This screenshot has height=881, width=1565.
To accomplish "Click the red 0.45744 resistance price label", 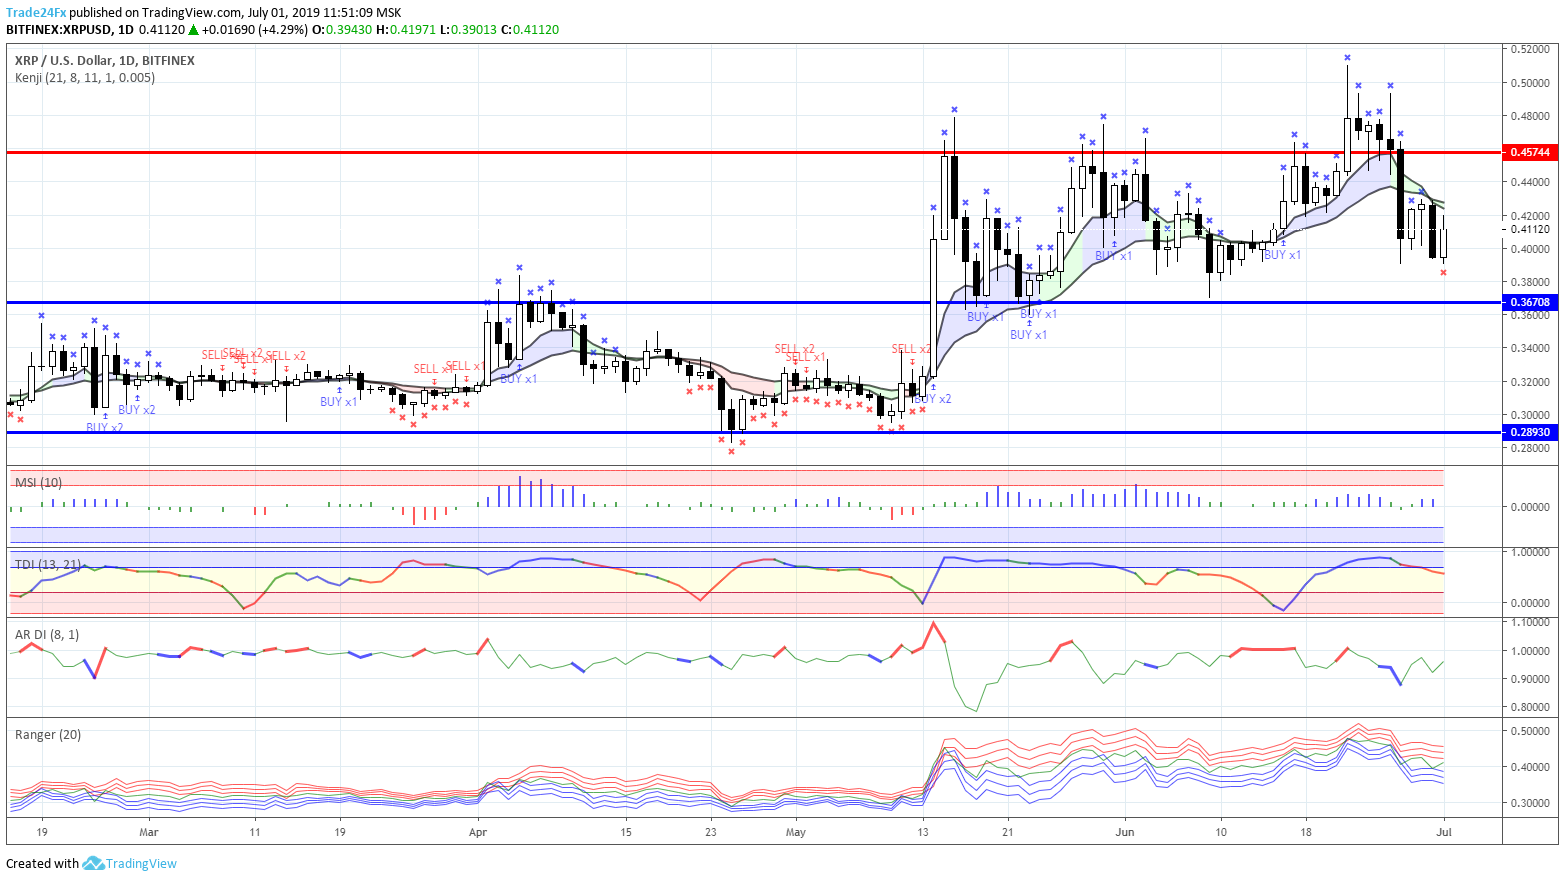I will click(x=1530, y=152).
